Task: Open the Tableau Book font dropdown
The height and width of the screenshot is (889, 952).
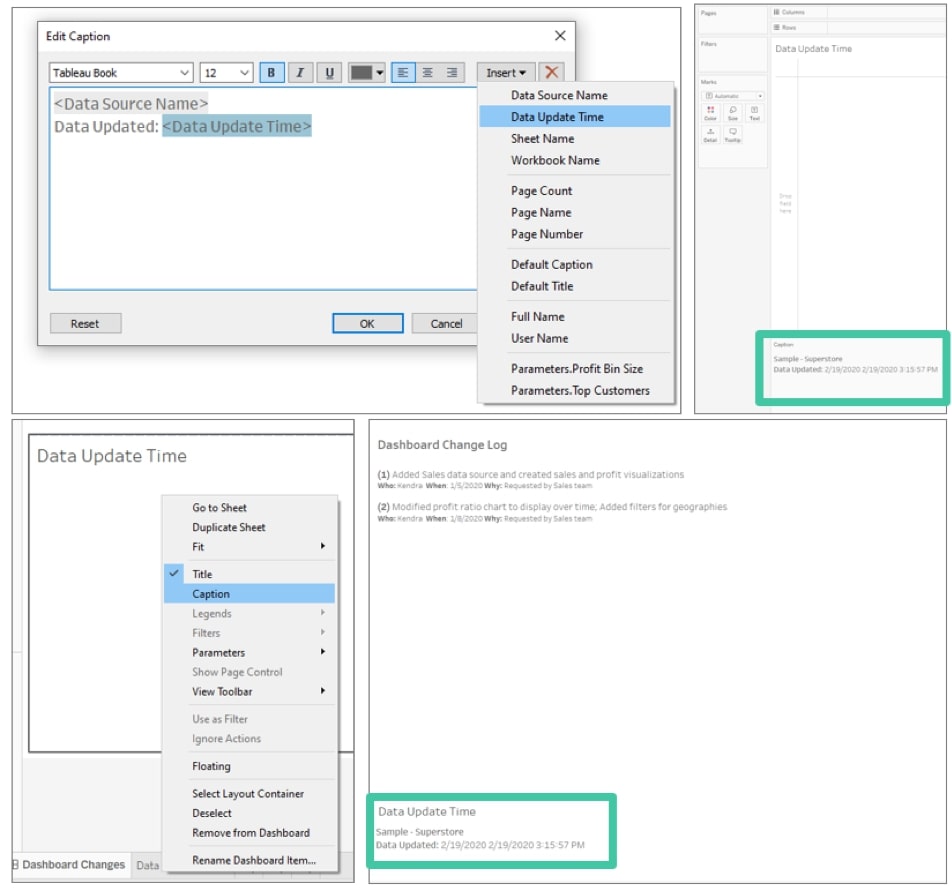Action: pos(121,73)
